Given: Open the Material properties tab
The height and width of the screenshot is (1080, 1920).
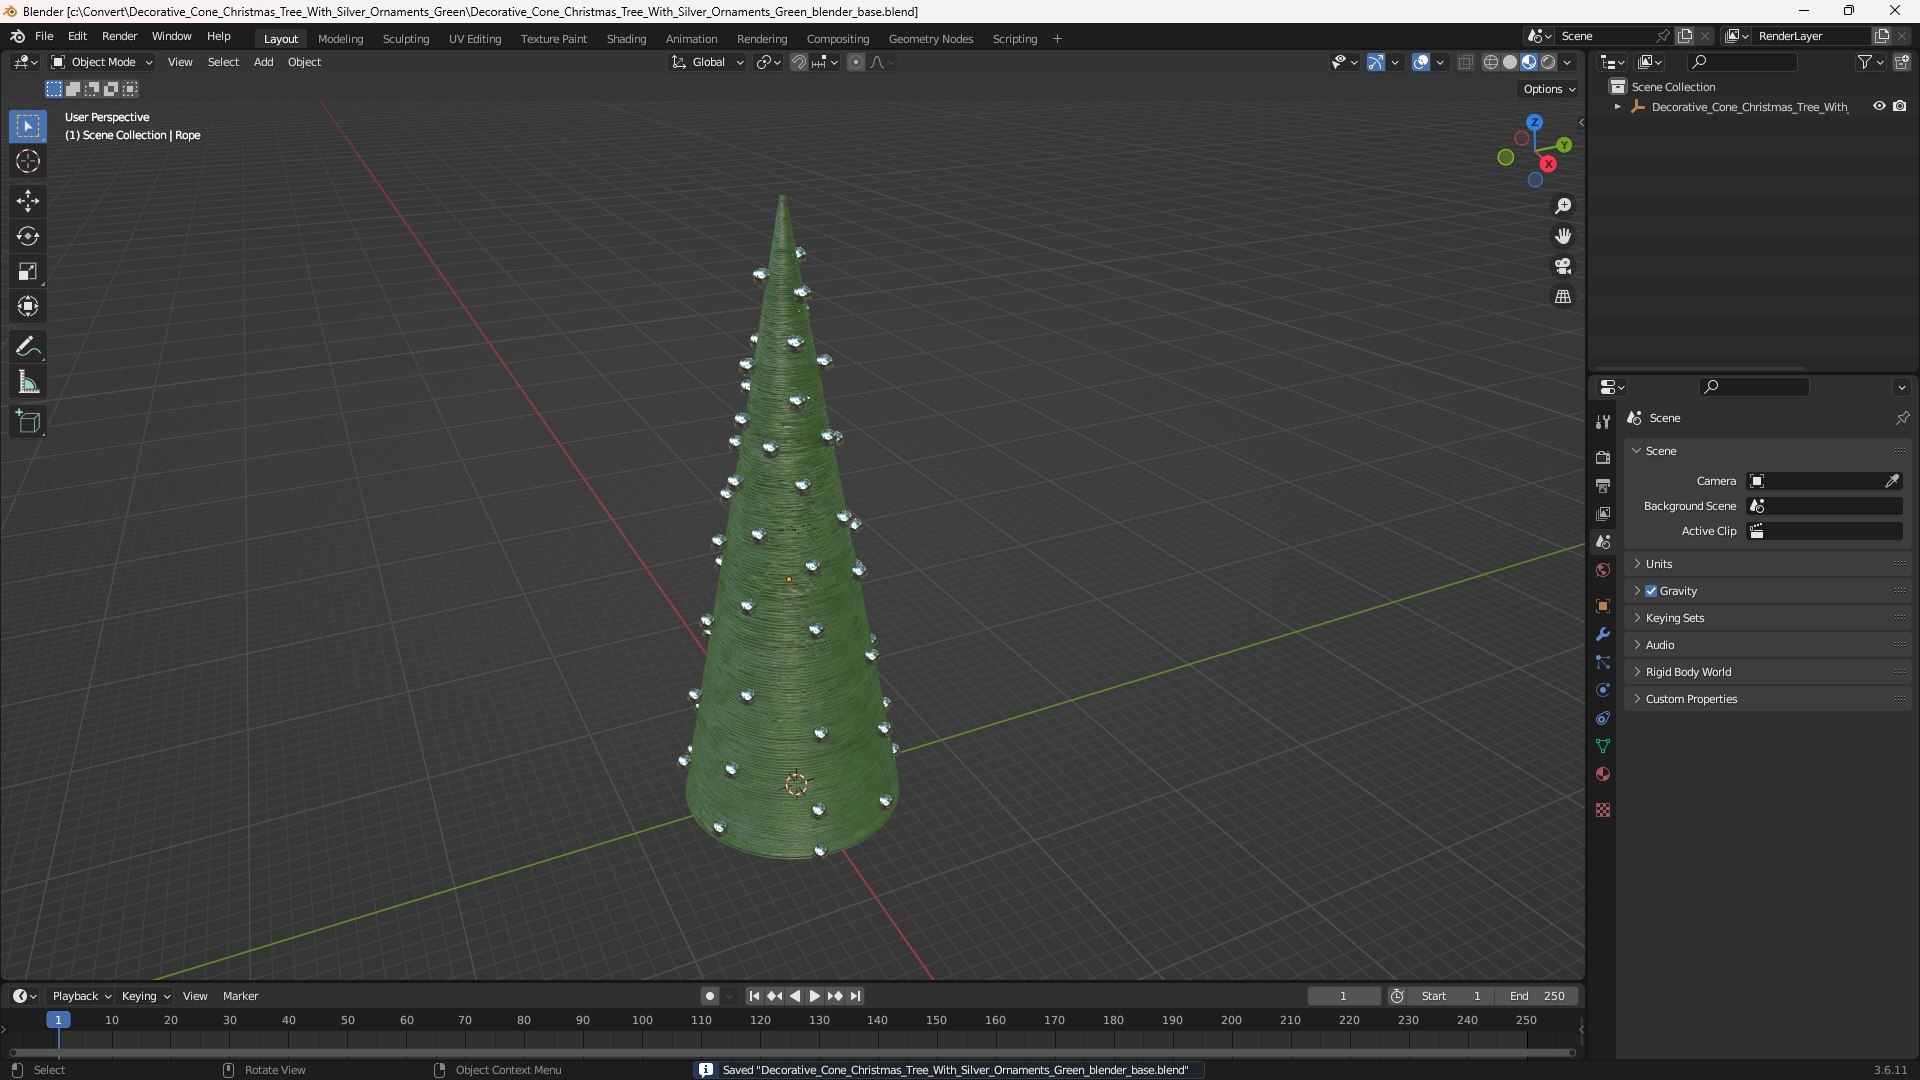Looking at the screenshot, I should coord(1603,774).
